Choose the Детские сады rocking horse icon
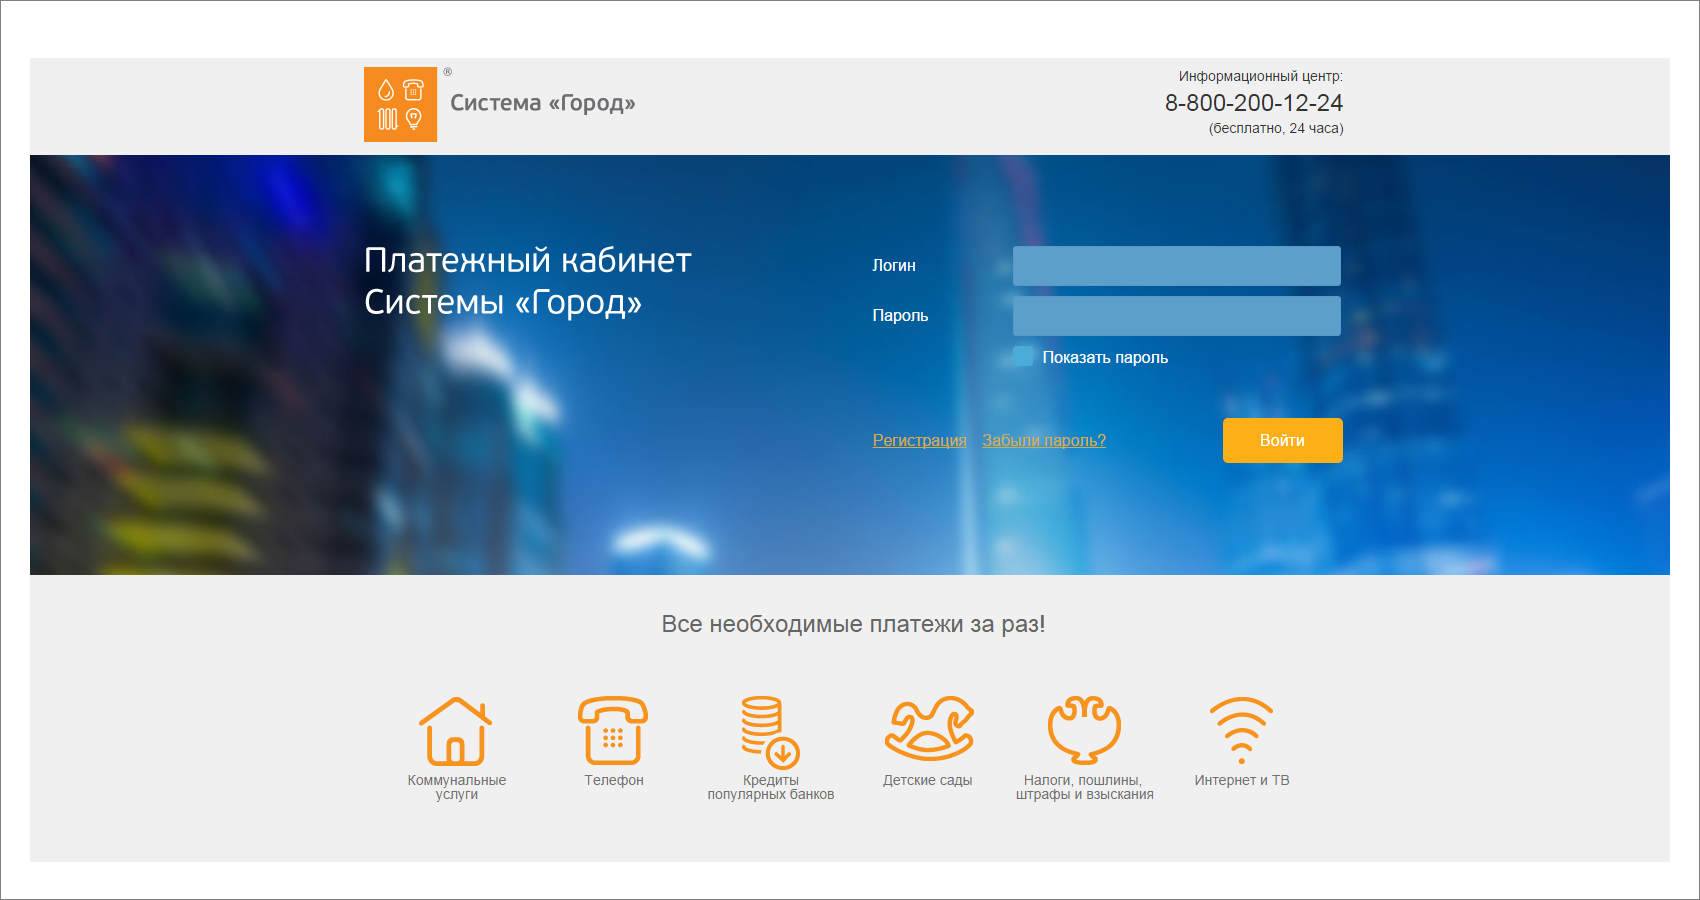 [x=929, y=728]
